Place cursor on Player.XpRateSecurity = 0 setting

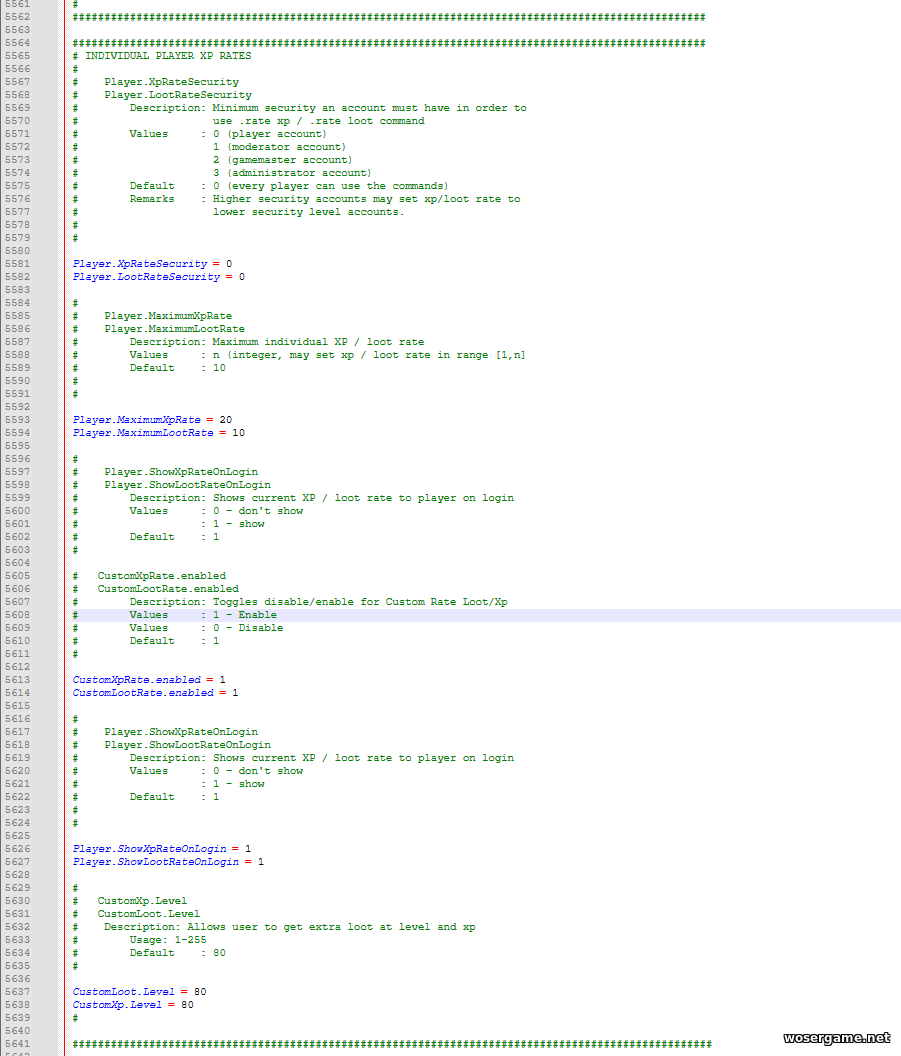151,264
